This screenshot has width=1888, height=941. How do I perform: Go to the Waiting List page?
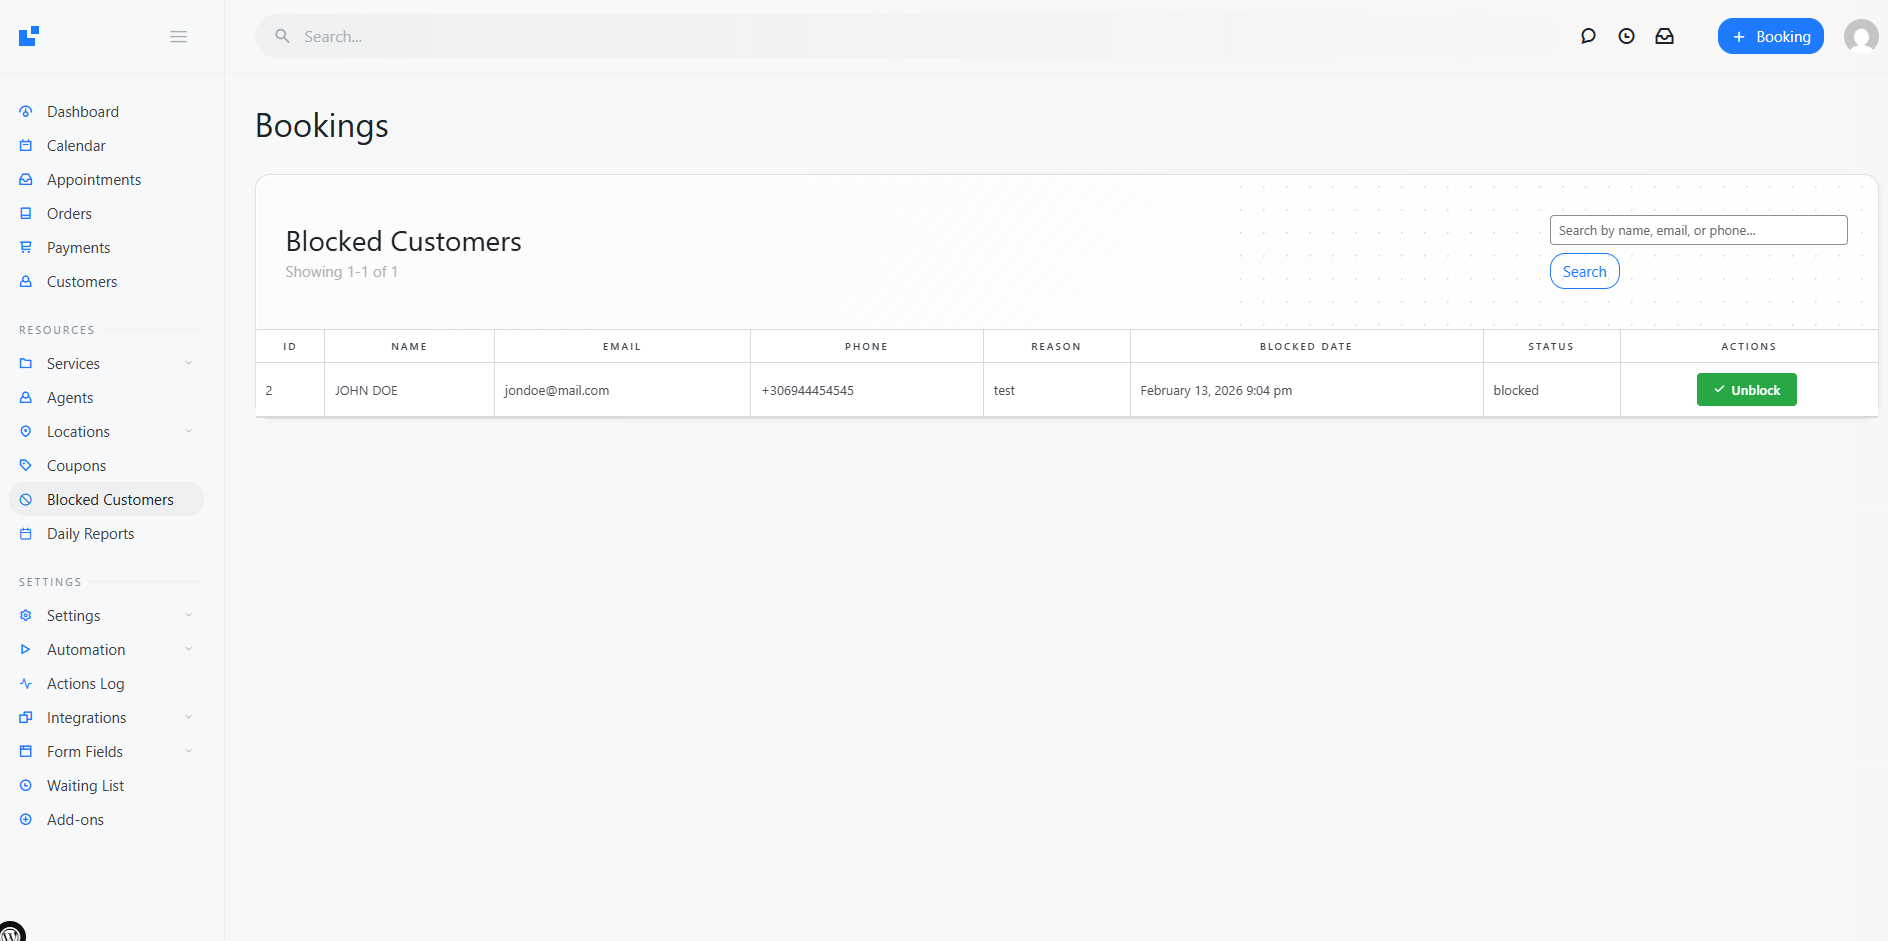[x=85, y=786]
